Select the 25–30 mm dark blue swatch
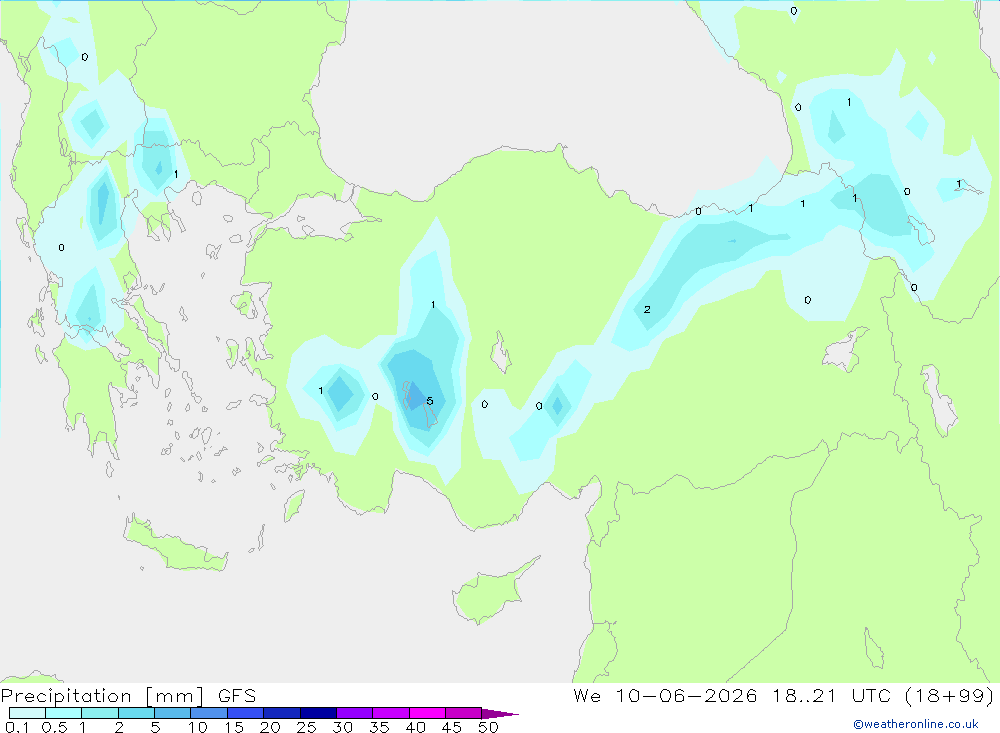The height and width of the screenshot is (733, 1000). 318,713
